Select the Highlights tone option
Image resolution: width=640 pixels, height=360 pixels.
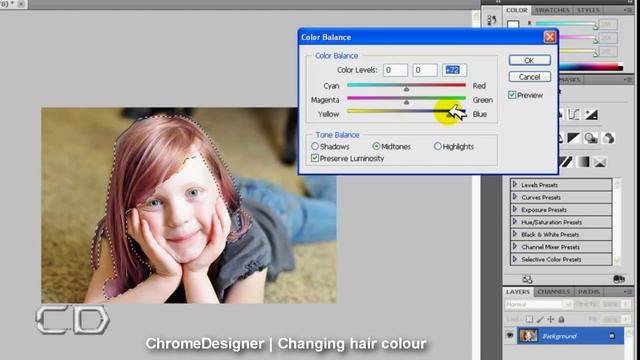[x=438, y=146]
